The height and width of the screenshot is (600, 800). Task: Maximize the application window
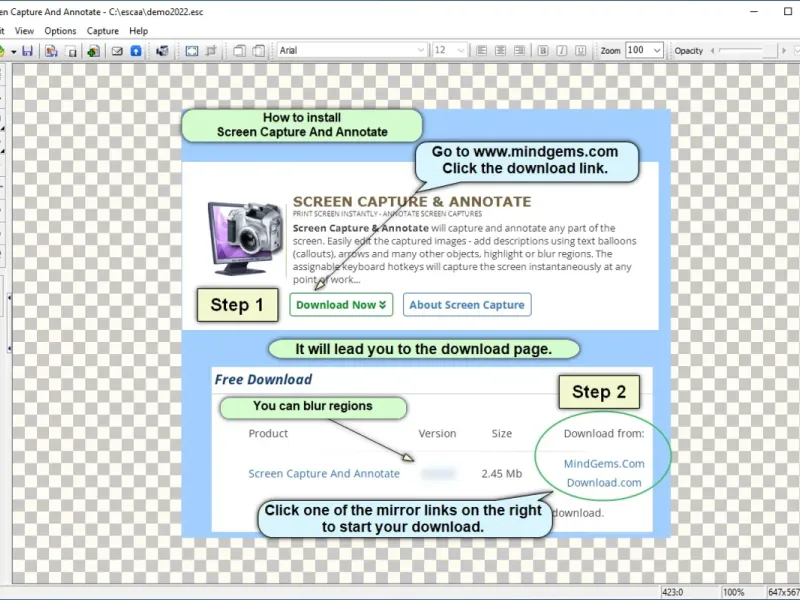788,11
